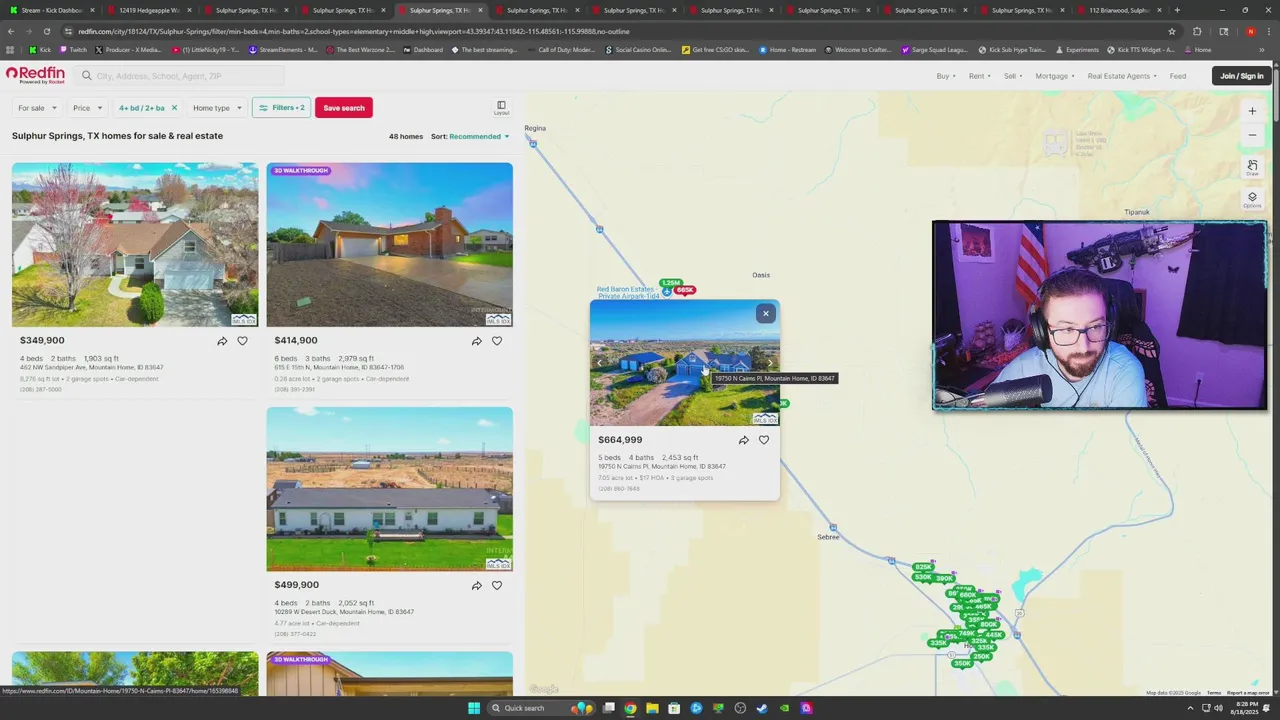
Task: Select the Draw tool on map
Action: [x=1252, y=167]
